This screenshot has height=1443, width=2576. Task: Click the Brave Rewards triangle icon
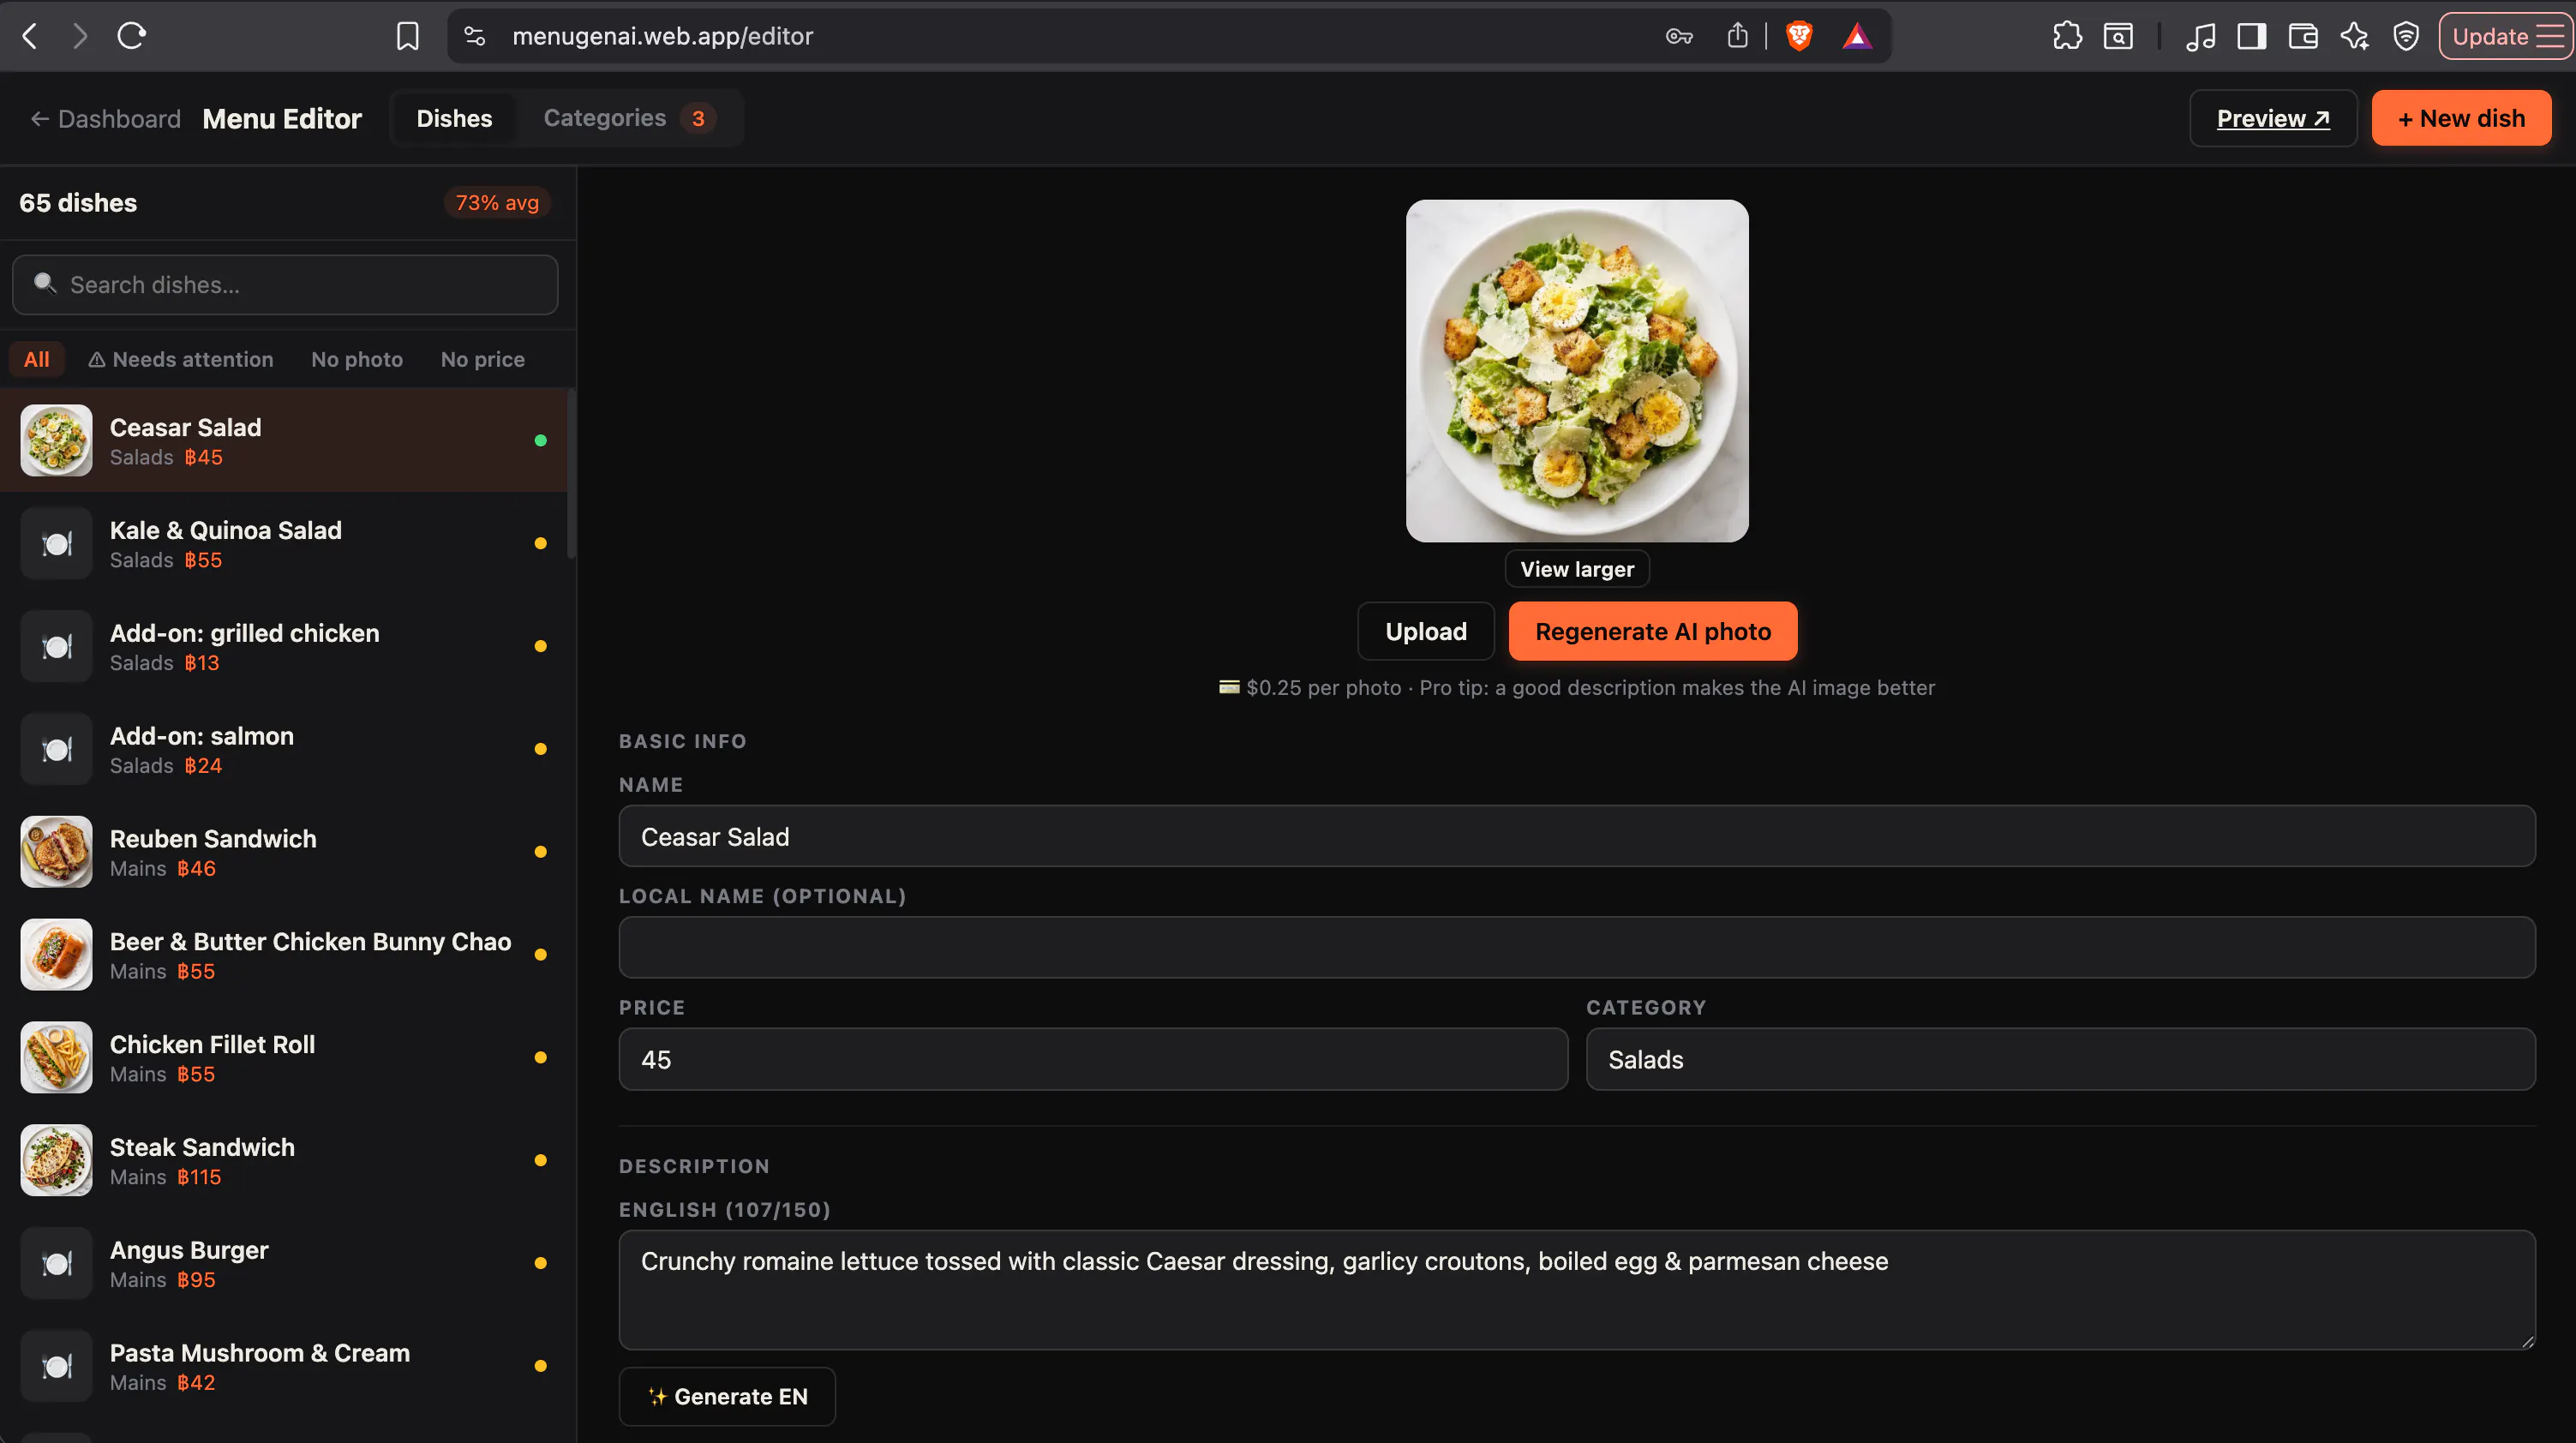point(1857,36)
